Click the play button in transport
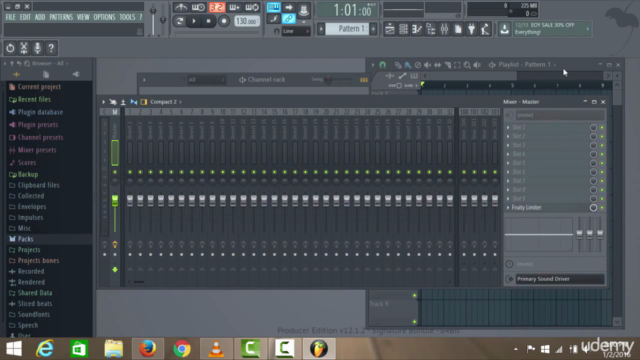The height and width of the screenshot is (360, 640). pyautogui.click(x=194, y=21)
